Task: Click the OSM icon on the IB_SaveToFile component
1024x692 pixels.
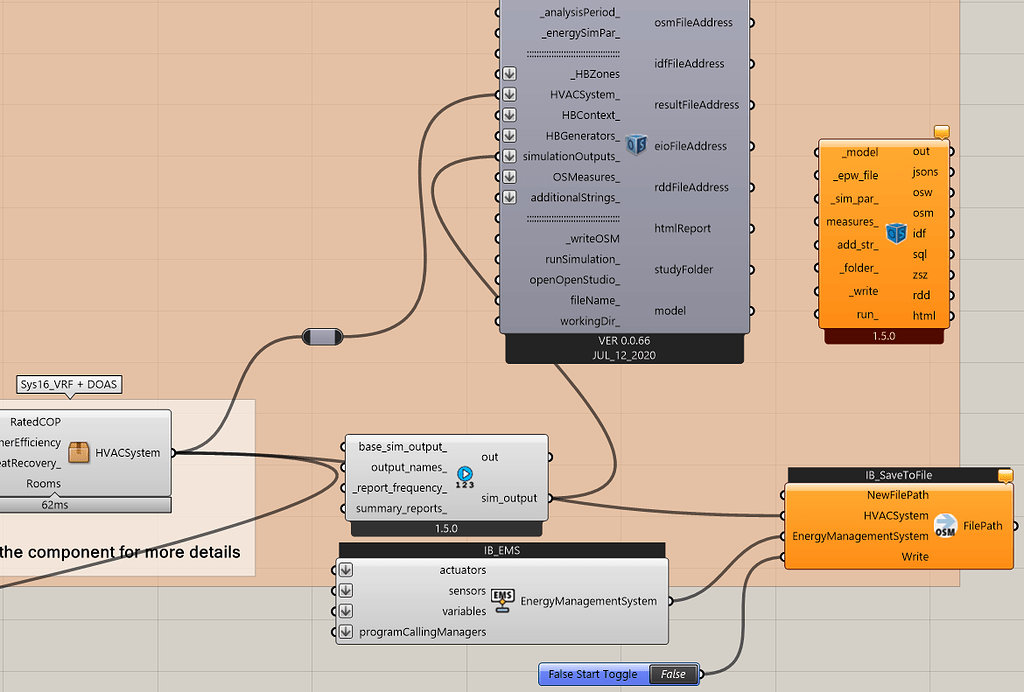Action: coord(944,524)
